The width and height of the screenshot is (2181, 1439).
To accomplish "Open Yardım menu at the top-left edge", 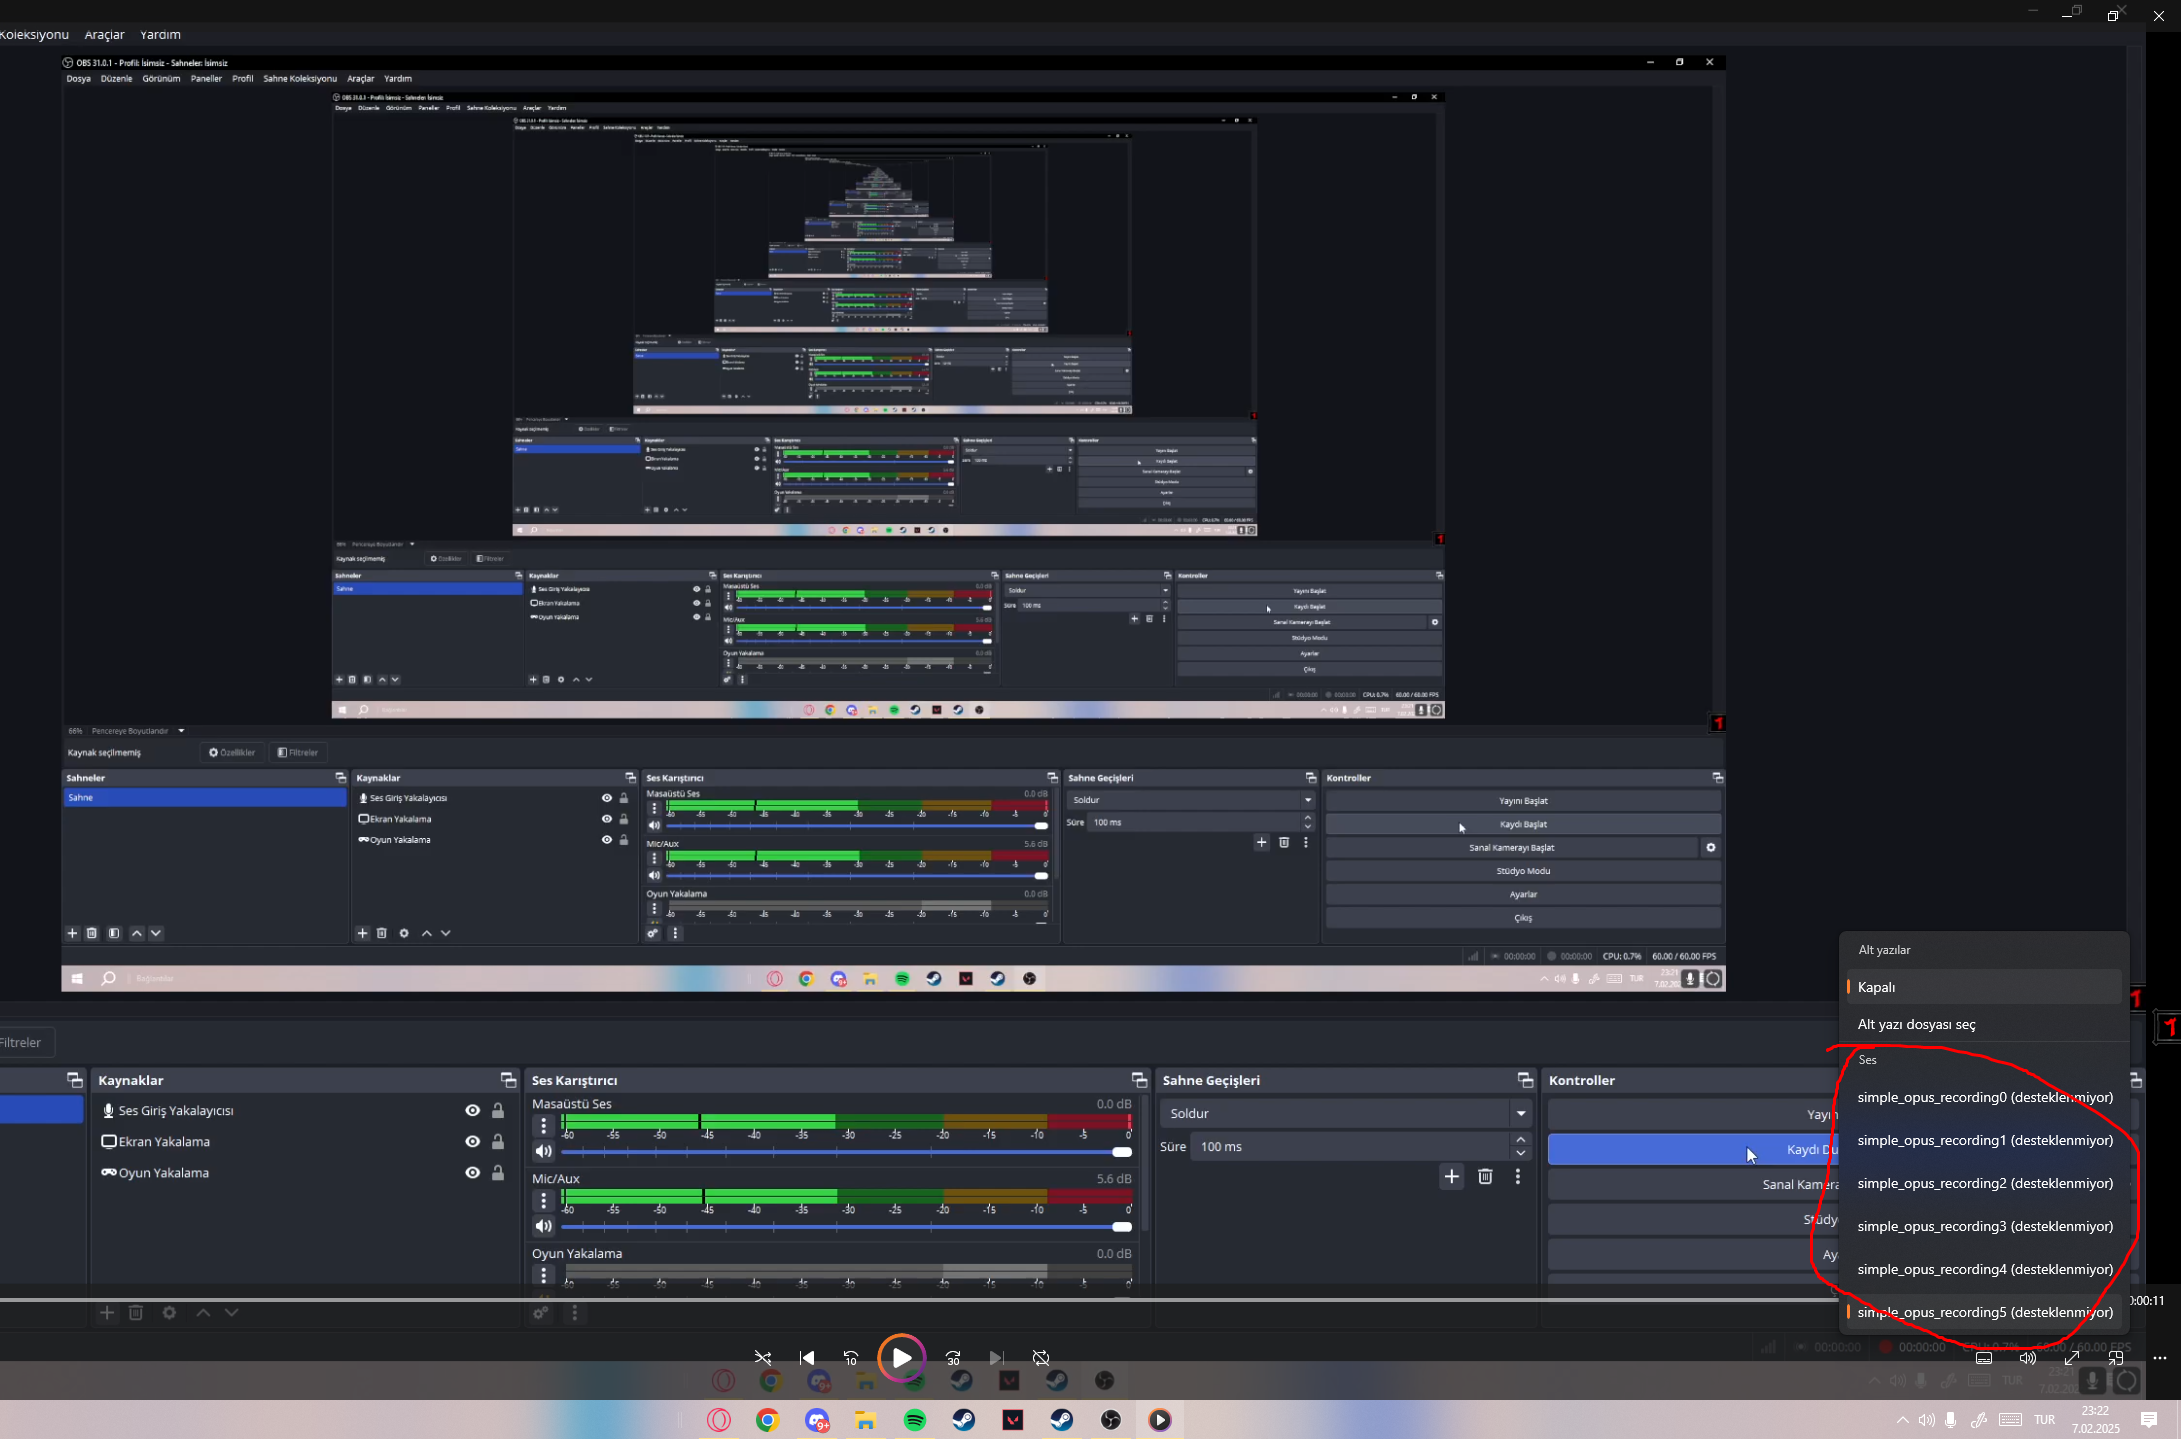I will (x=160, y=34).
